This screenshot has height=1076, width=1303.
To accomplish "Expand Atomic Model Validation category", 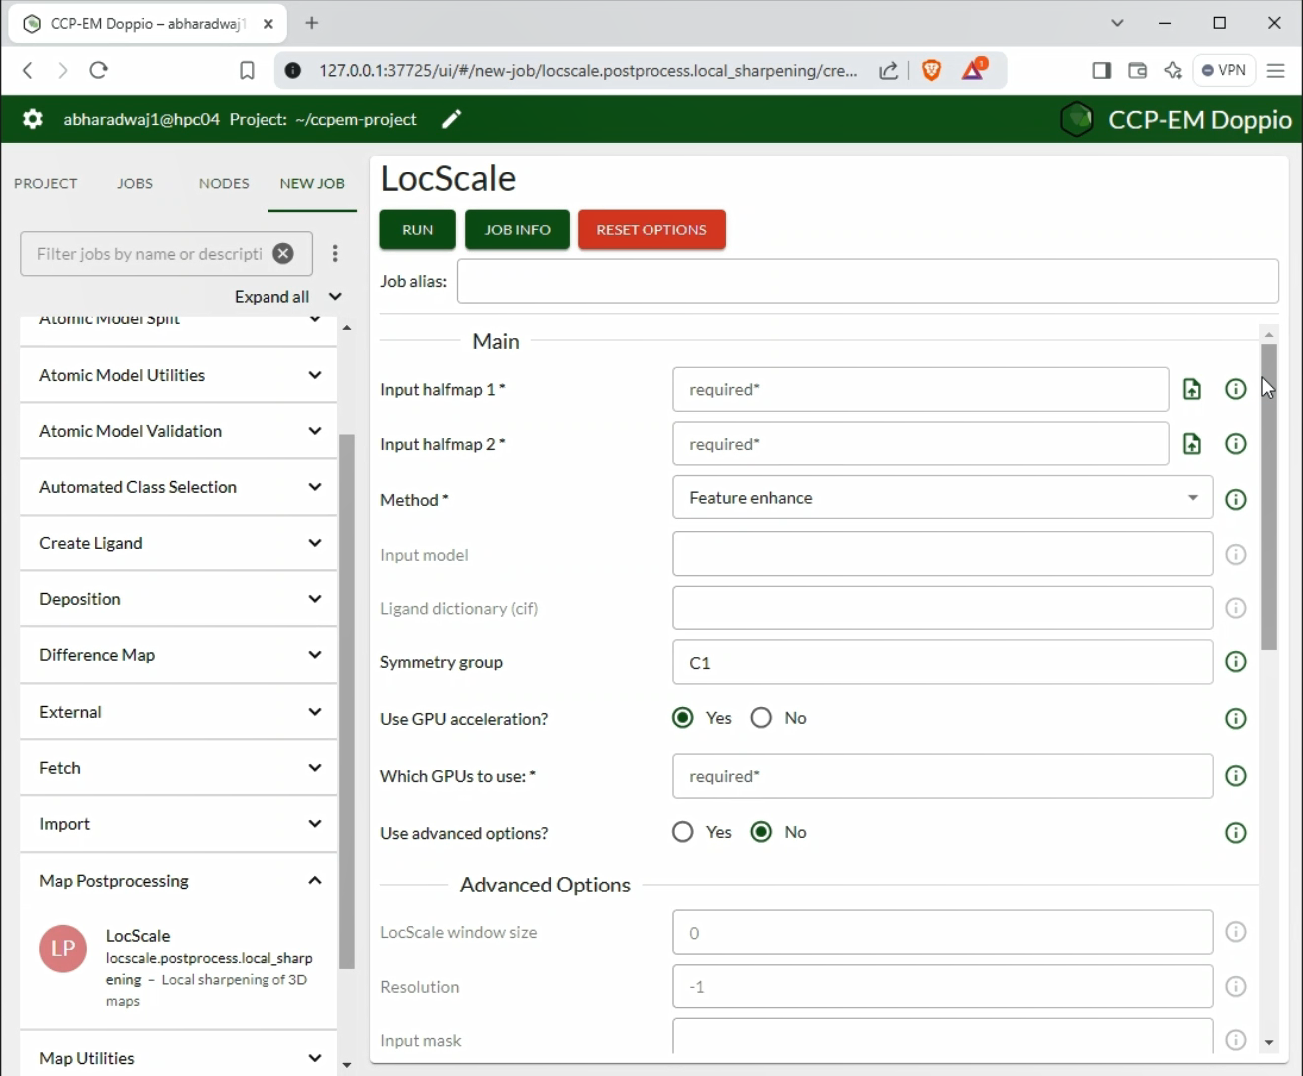I will (178, 431).
